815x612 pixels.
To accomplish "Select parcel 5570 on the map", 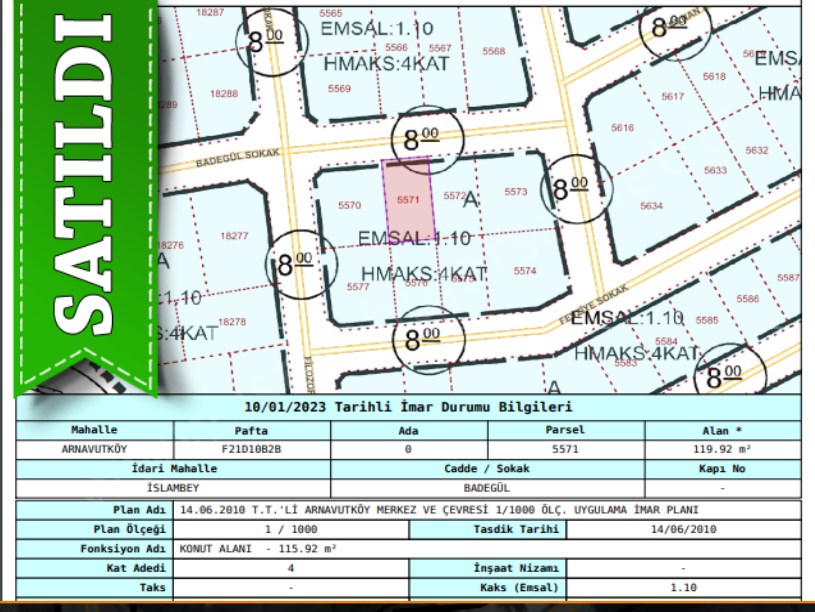I will coord(349,206).
